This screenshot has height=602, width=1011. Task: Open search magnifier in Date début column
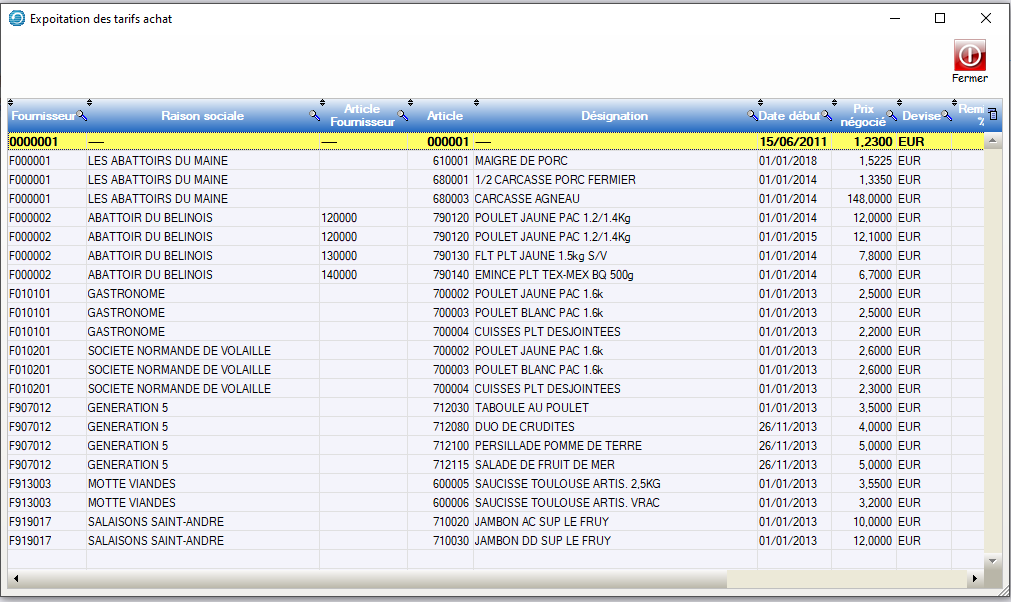(826, 116)
